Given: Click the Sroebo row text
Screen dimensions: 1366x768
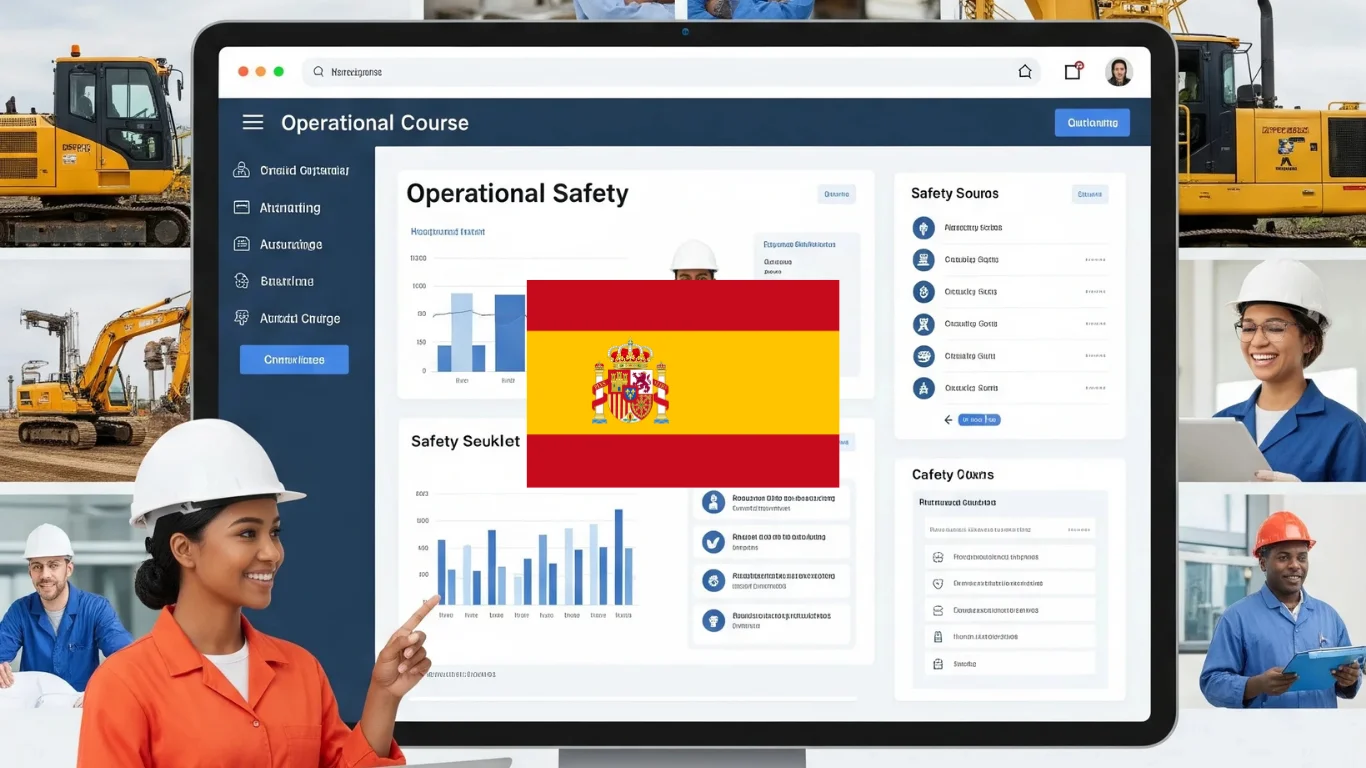Looking at the screenshot, I should tap(965, 664).
